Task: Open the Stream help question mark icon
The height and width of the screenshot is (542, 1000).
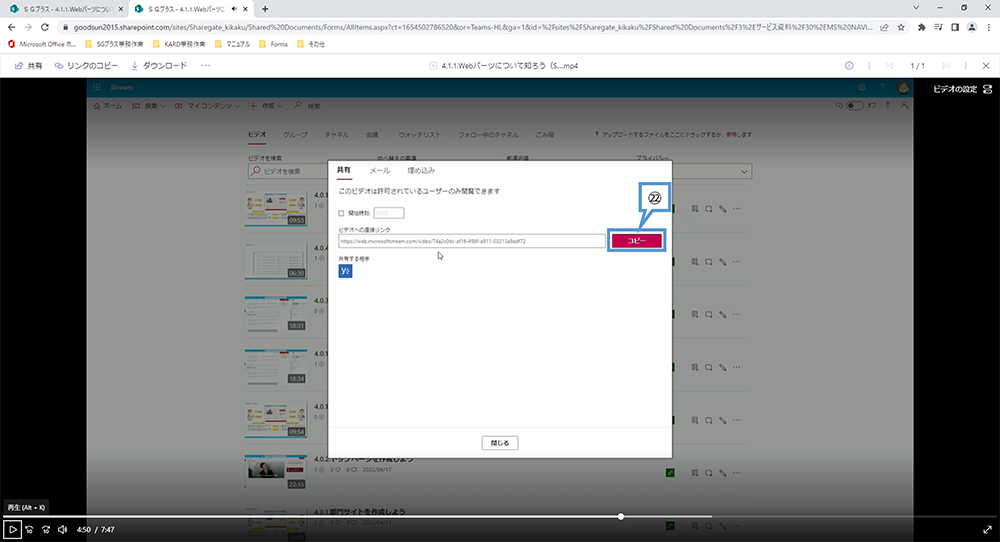Action: click(883, 87)
